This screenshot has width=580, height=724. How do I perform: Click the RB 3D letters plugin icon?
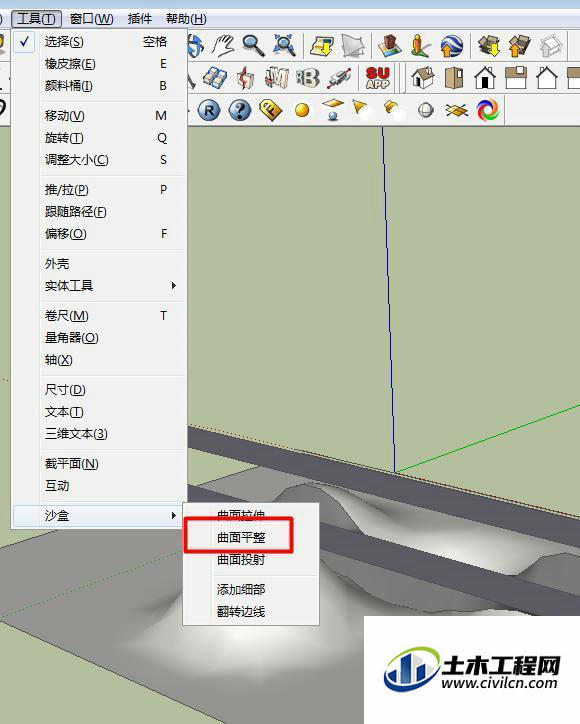pos(308,78)
